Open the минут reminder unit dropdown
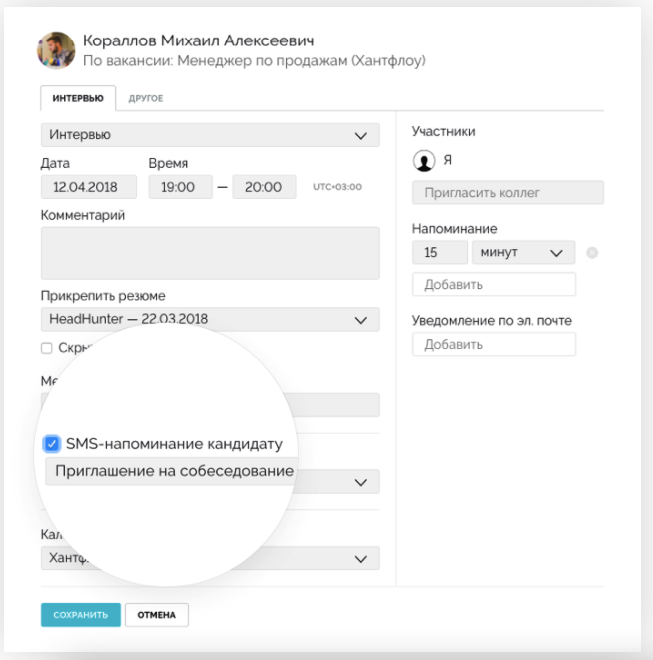 click(523, 253)
